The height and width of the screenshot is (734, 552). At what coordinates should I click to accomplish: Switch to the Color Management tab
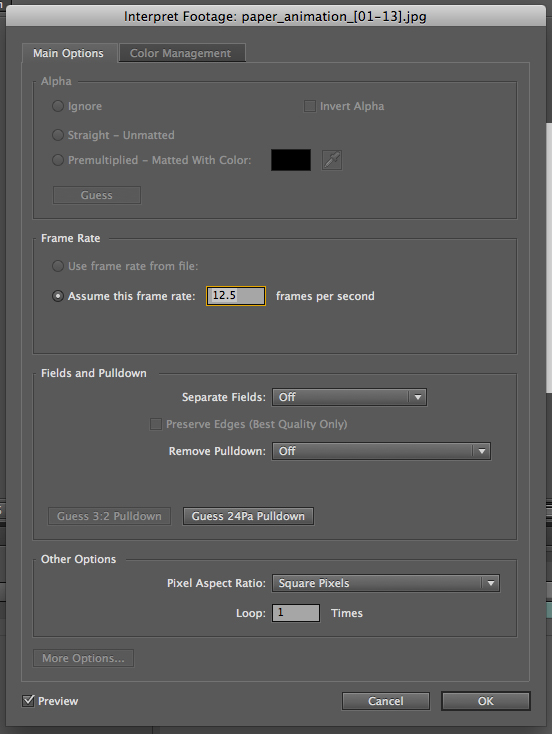point(182,53)
